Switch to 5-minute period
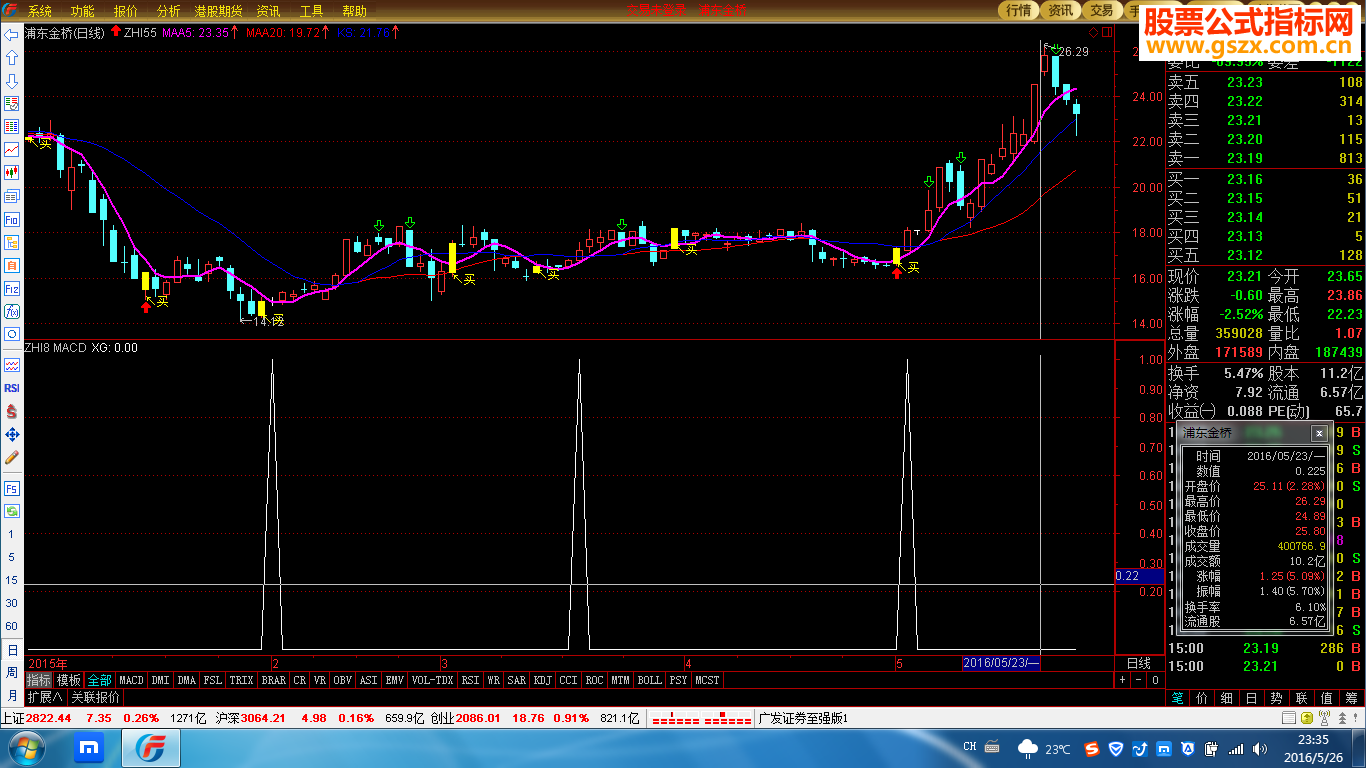The height and width of the screenshot is (768, 1366). (12, 557)
